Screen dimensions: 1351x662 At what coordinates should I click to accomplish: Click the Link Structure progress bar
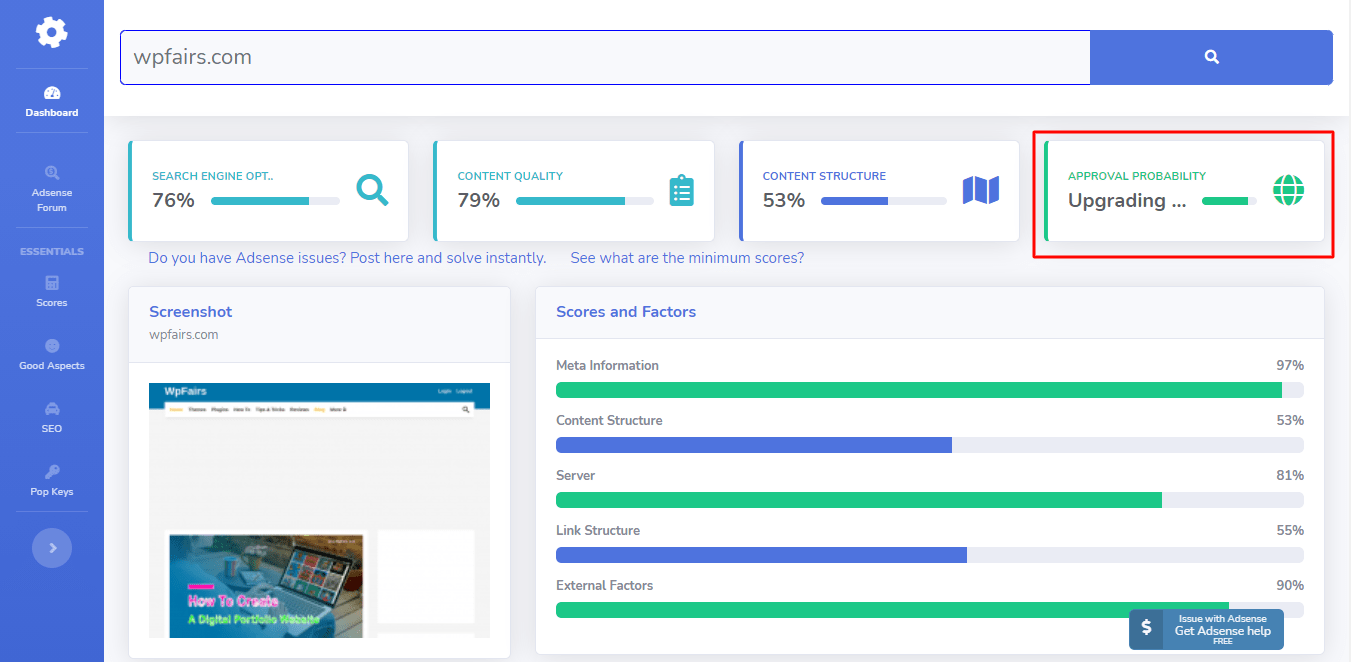coord(929,555)
